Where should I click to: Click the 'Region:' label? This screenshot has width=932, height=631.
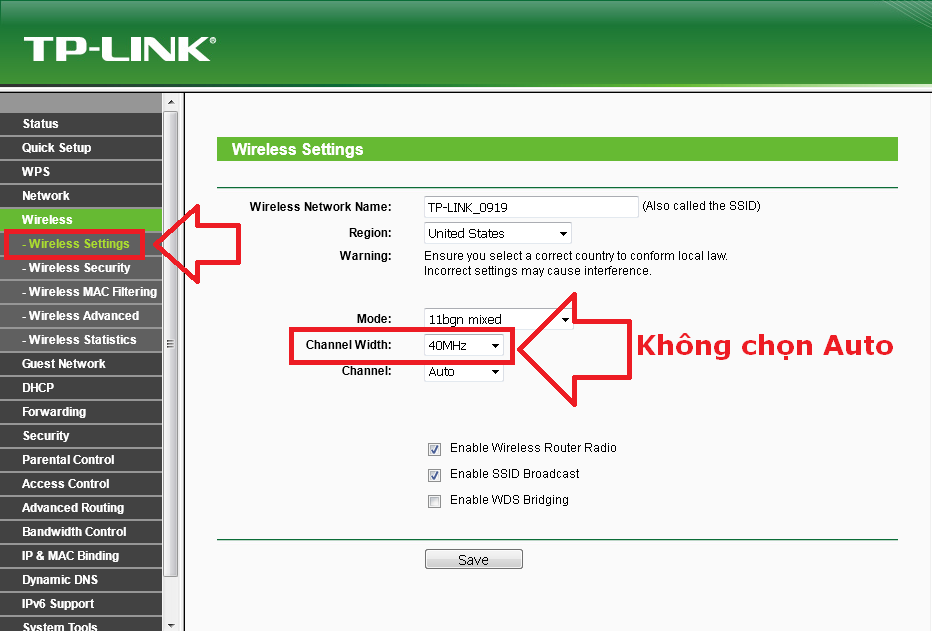(x=370, y=233)
